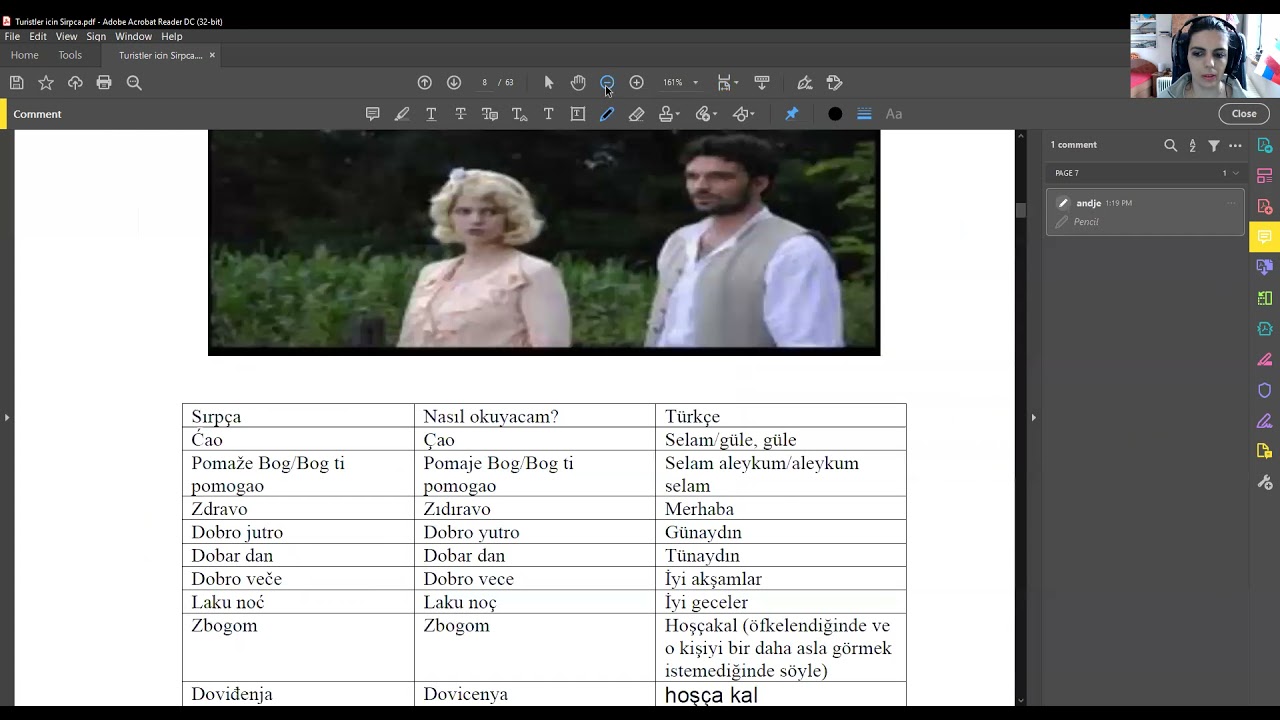Click the vertical document scrollbar thumb

pyautogui.click(x=1020, y=211)
